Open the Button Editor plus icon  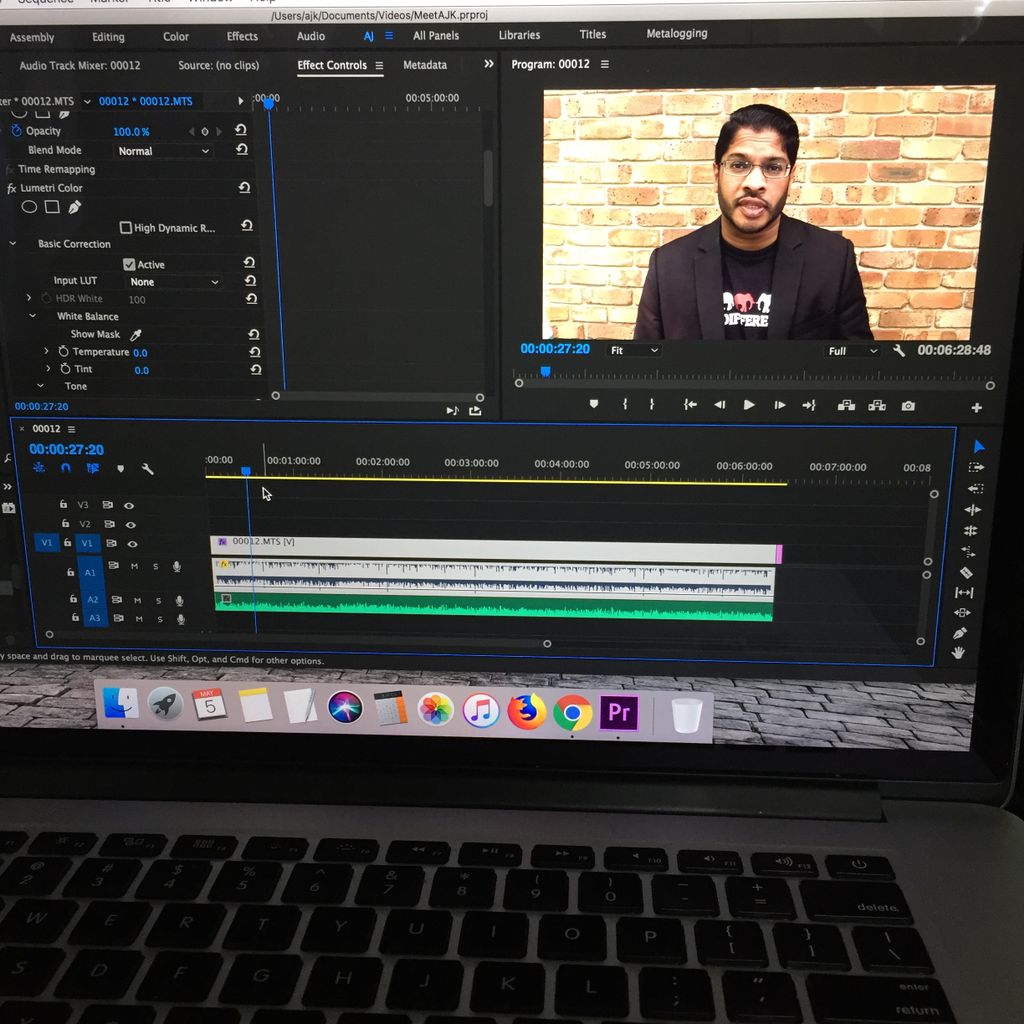(x=976, y=408)
